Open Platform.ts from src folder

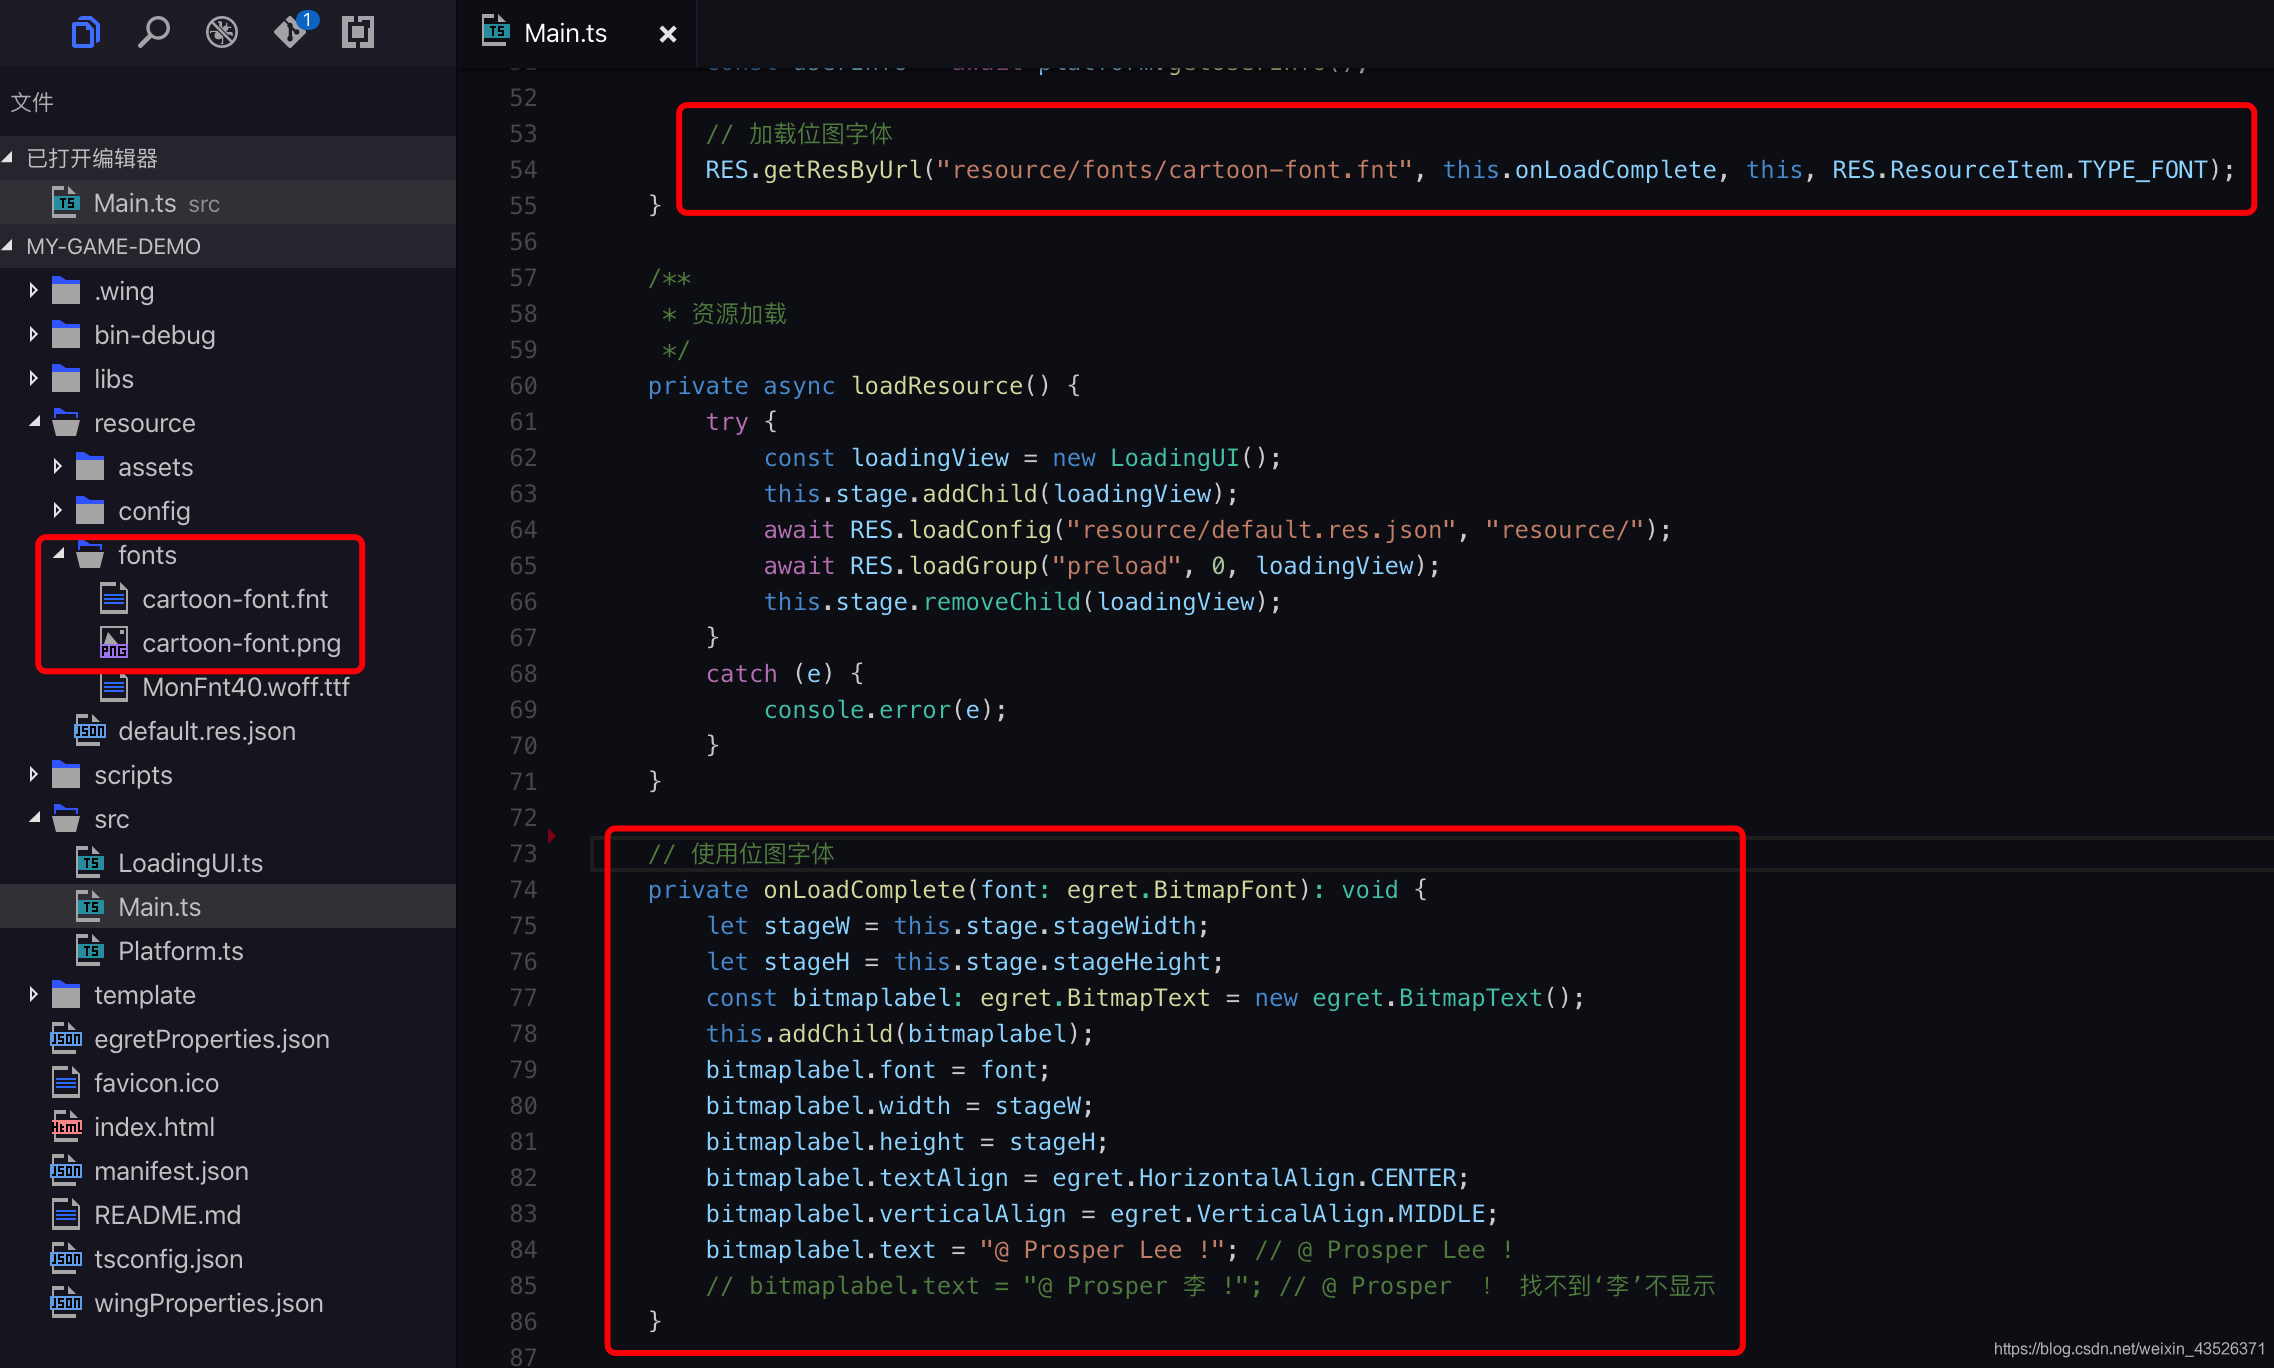(x=180, y=951)
